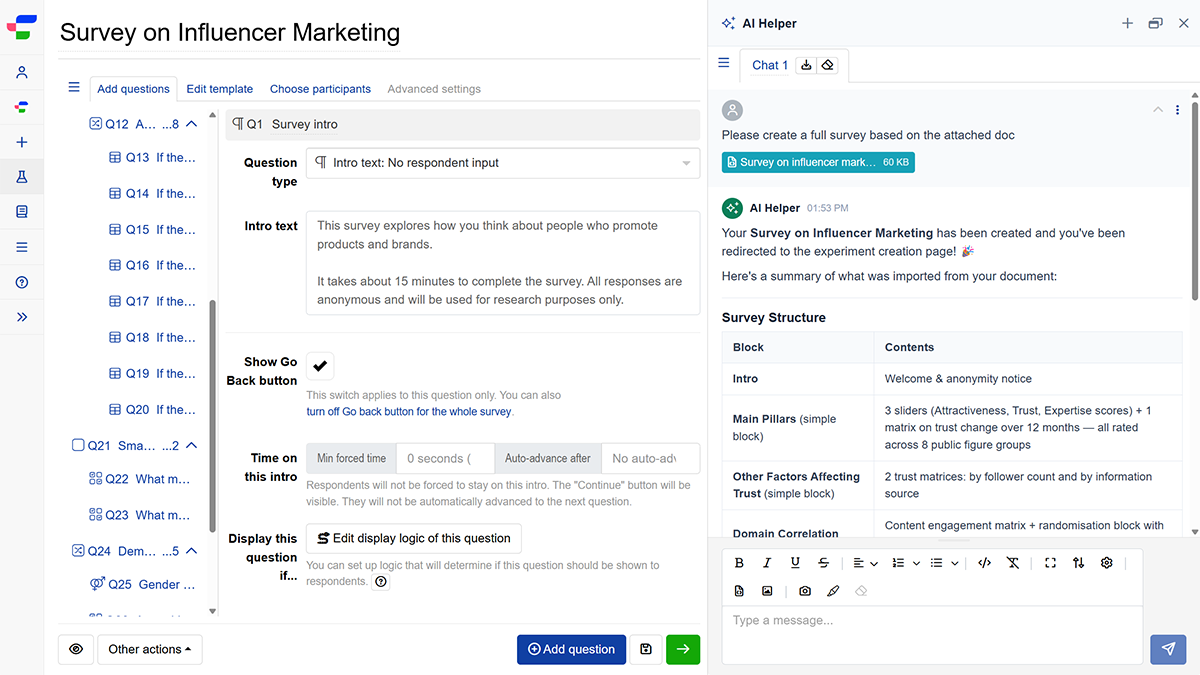Pop out the AI Helper panel window
This screenshot has width=1200, height=675.
coord(1155,23)
